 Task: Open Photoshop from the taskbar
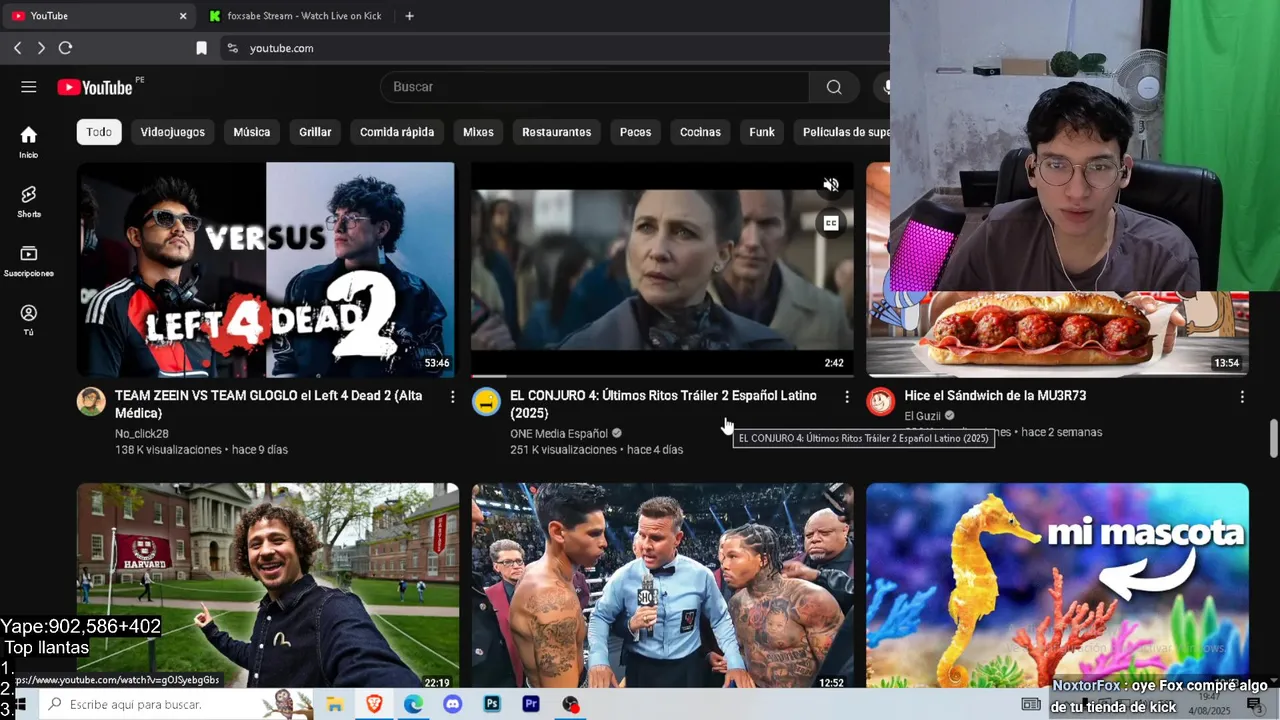pos(491,704)
